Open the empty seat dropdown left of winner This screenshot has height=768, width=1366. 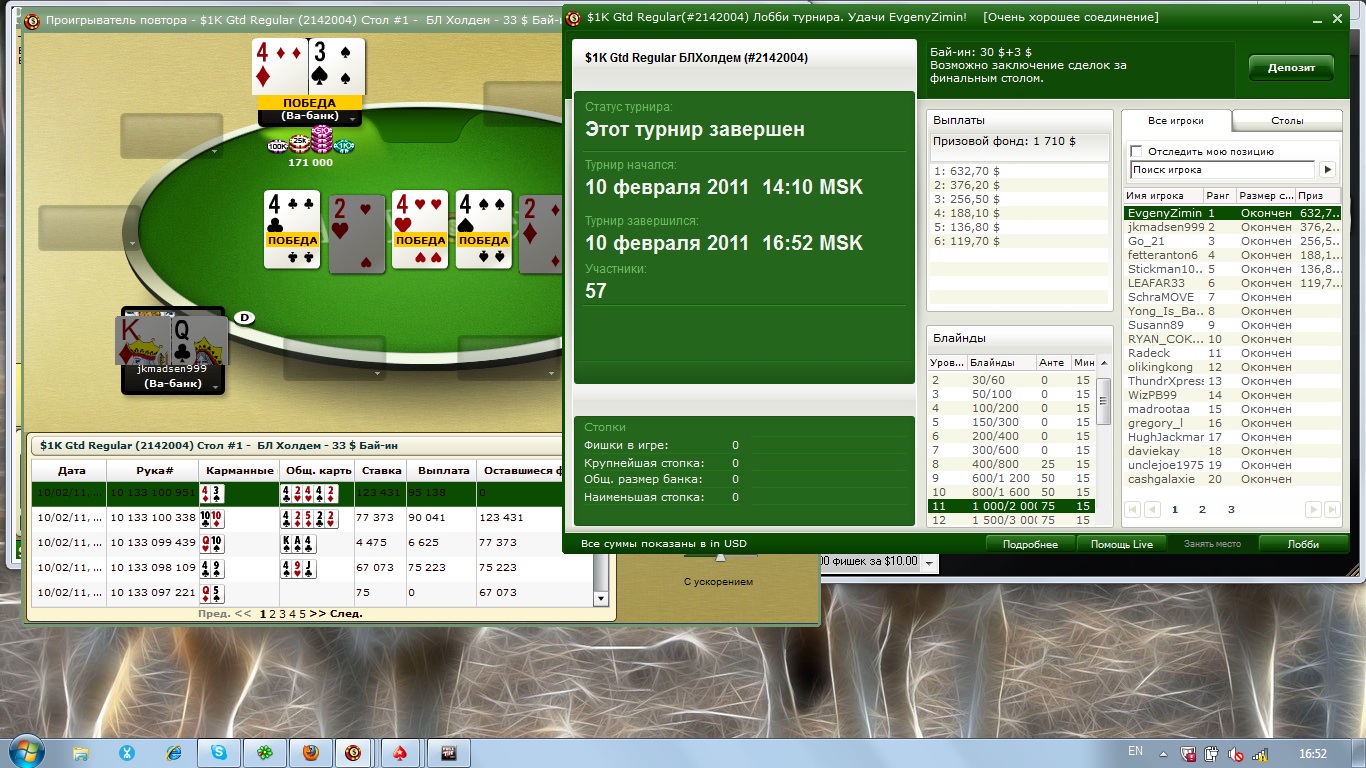[214, 151]
